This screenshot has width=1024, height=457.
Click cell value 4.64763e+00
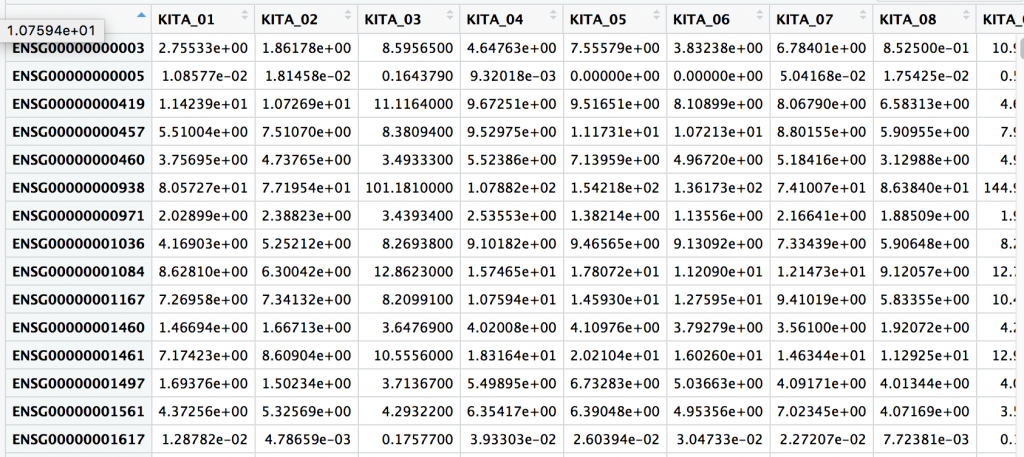coord(512,48)
